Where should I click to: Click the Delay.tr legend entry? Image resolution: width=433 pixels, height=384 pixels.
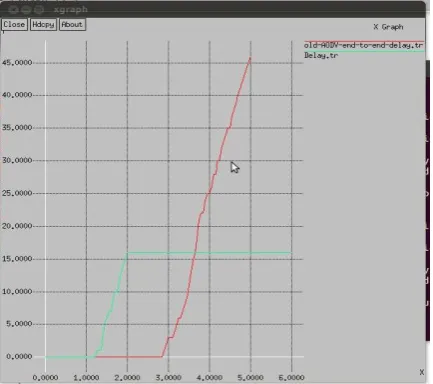click(321, 55)
